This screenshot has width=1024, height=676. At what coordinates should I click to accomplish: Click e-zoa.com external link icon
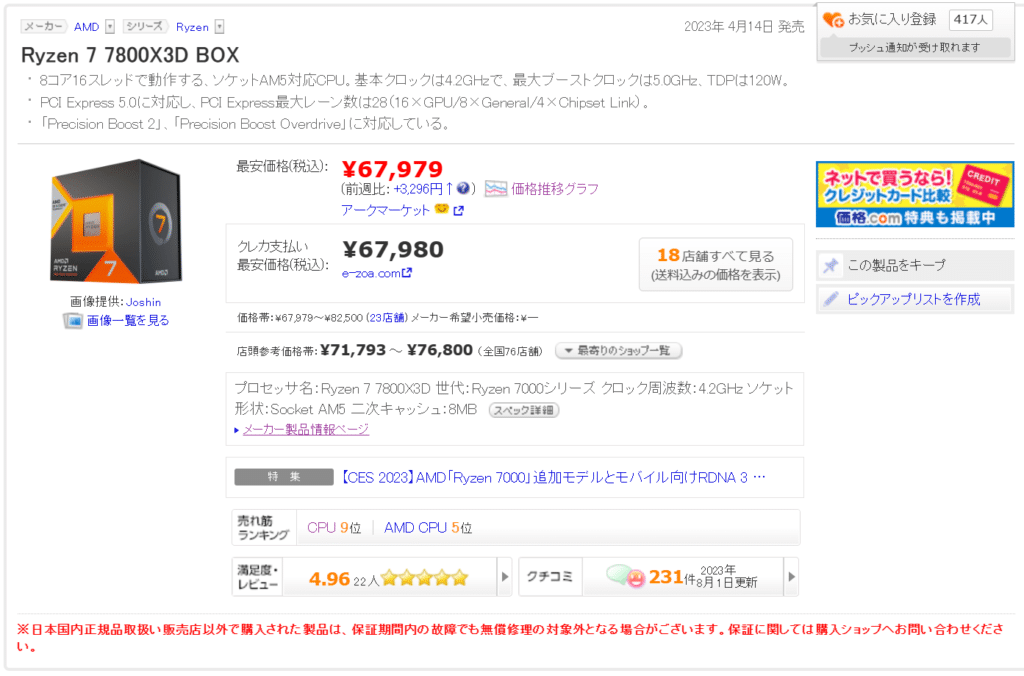(x=407, y=273)
